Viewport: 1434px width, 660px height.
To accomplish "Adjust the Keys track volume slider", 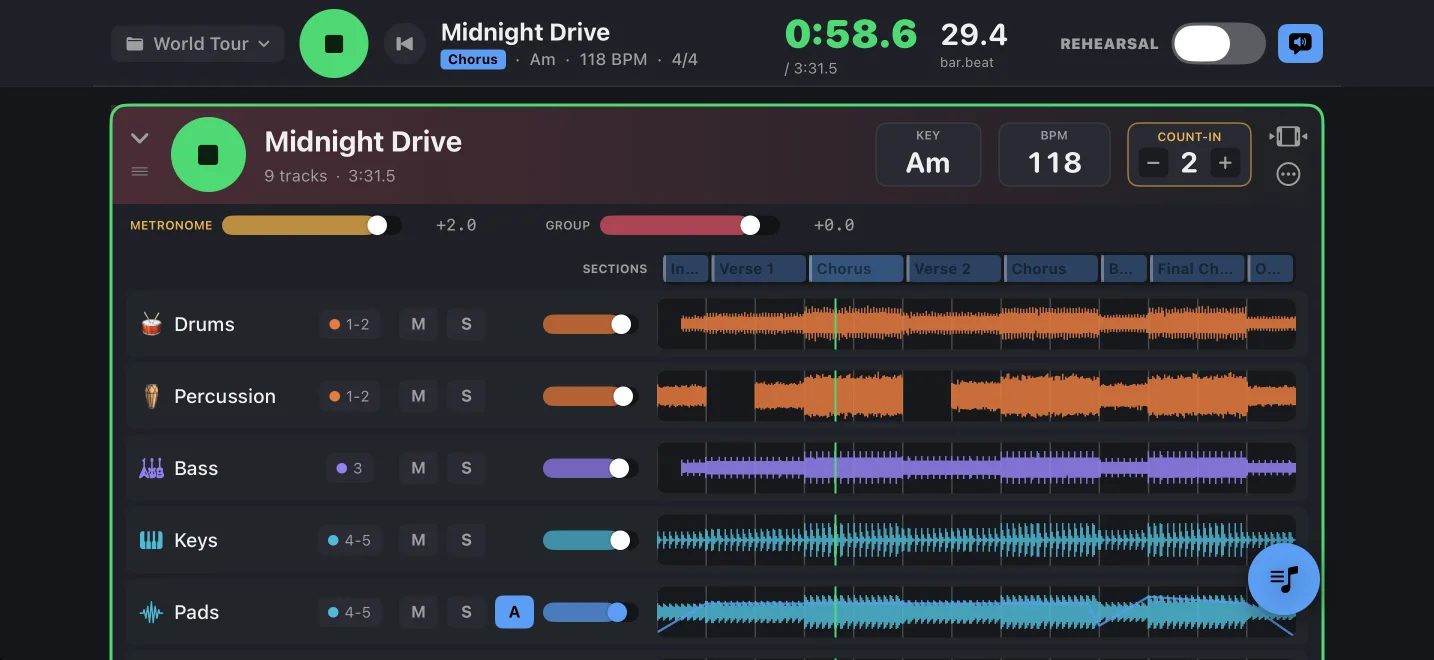I will pyautogui.click(x=590, y=540).
